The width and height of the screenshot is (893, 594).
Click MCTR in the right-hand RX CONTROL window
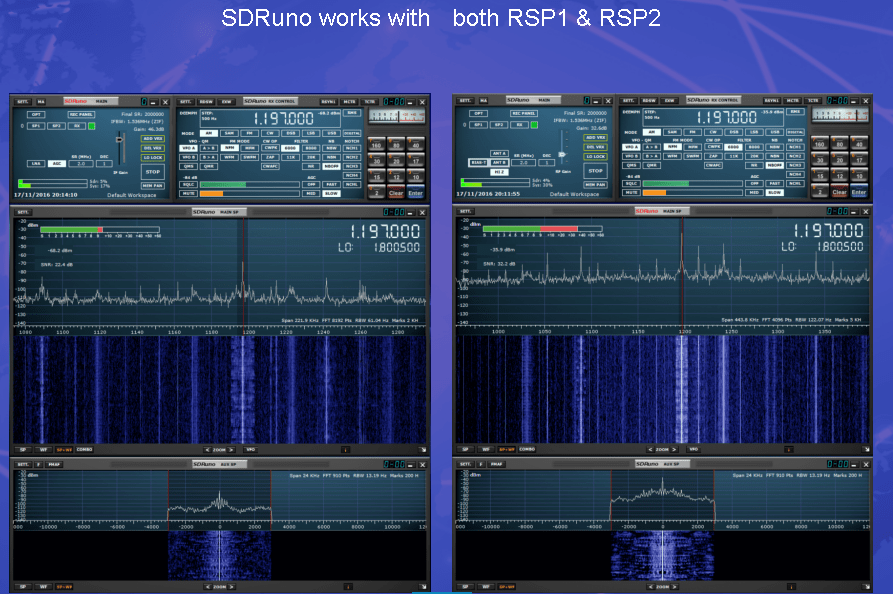tap(792, 101)
